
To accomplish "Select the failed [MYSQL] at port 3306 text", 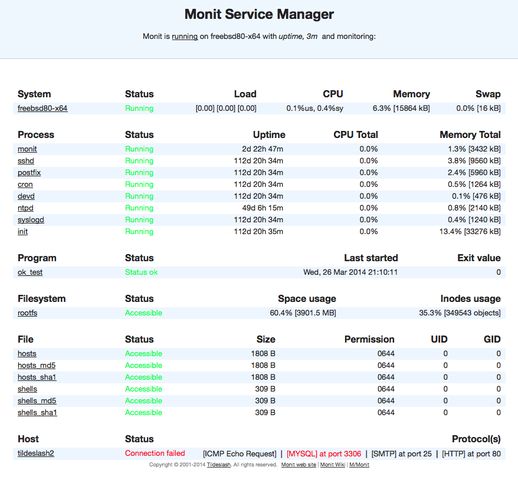I will point(324,454).
